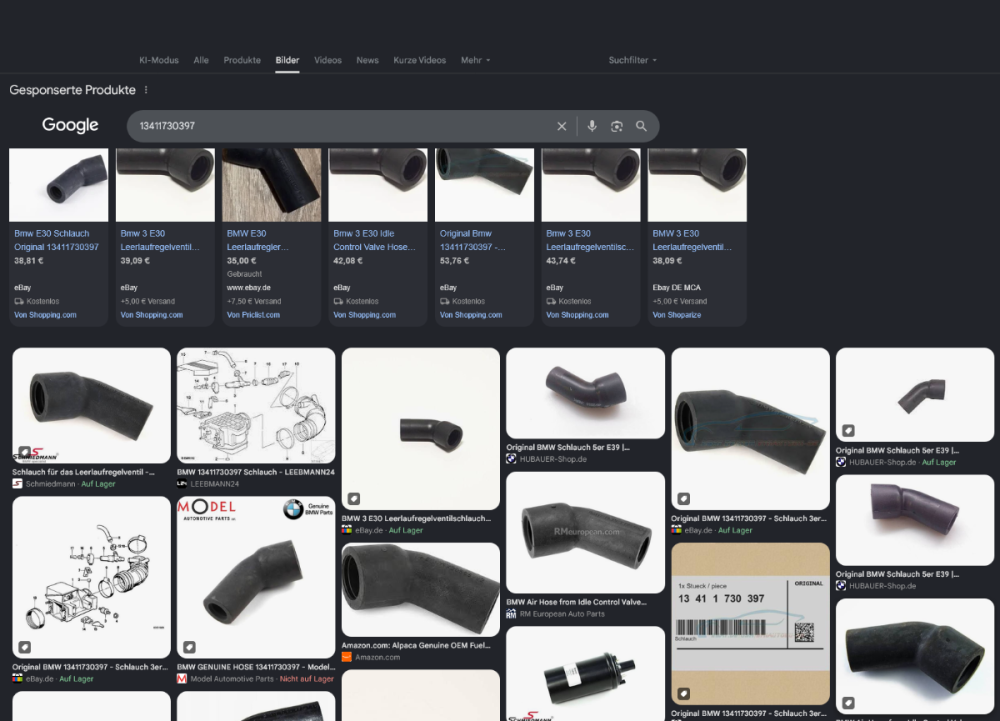Open thumbnail of sponsored 39,09 € hose
1000x721 pixels.
(x=165, y=185)
